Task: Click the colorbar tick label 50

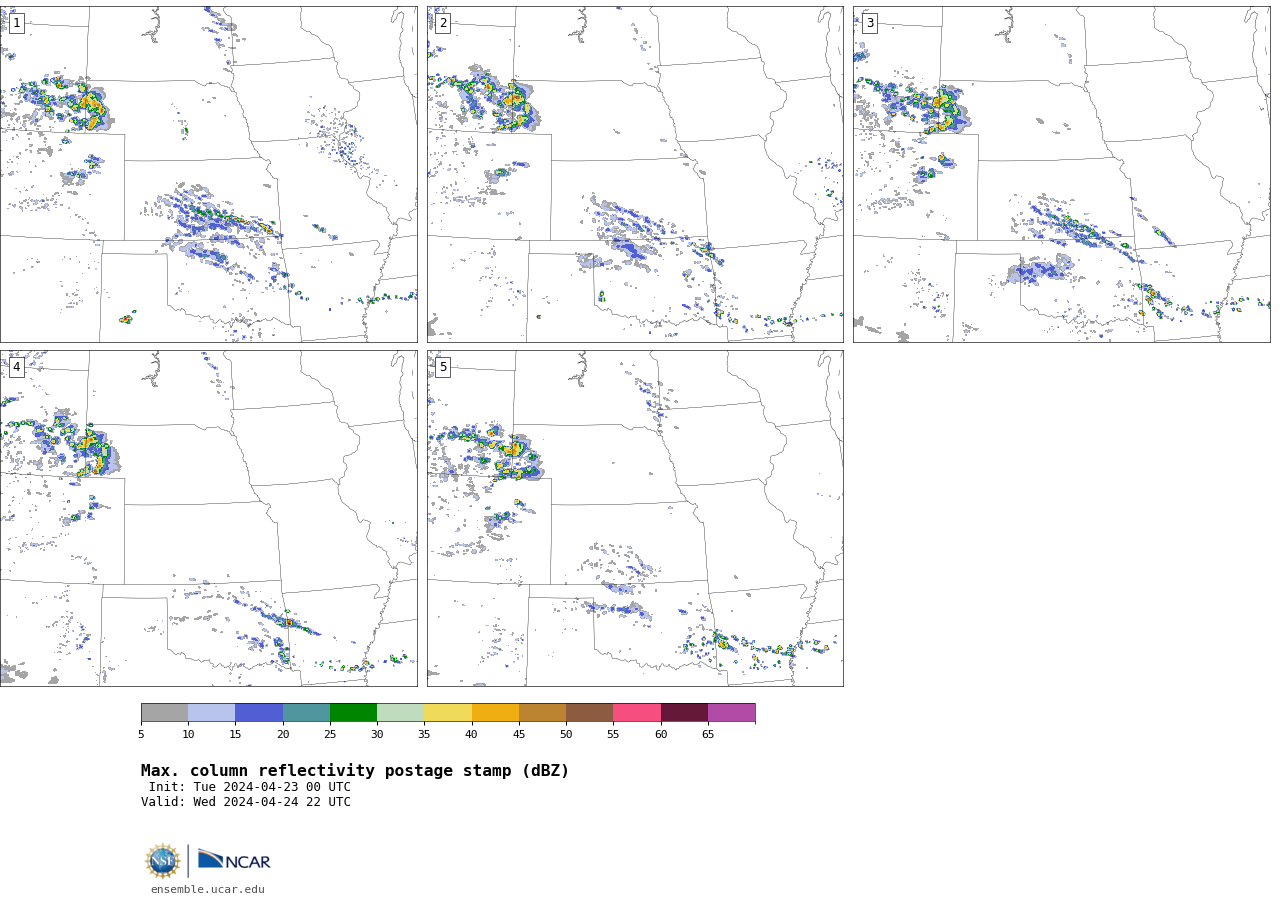Action: pyautogui.click(x=566, y=735)
